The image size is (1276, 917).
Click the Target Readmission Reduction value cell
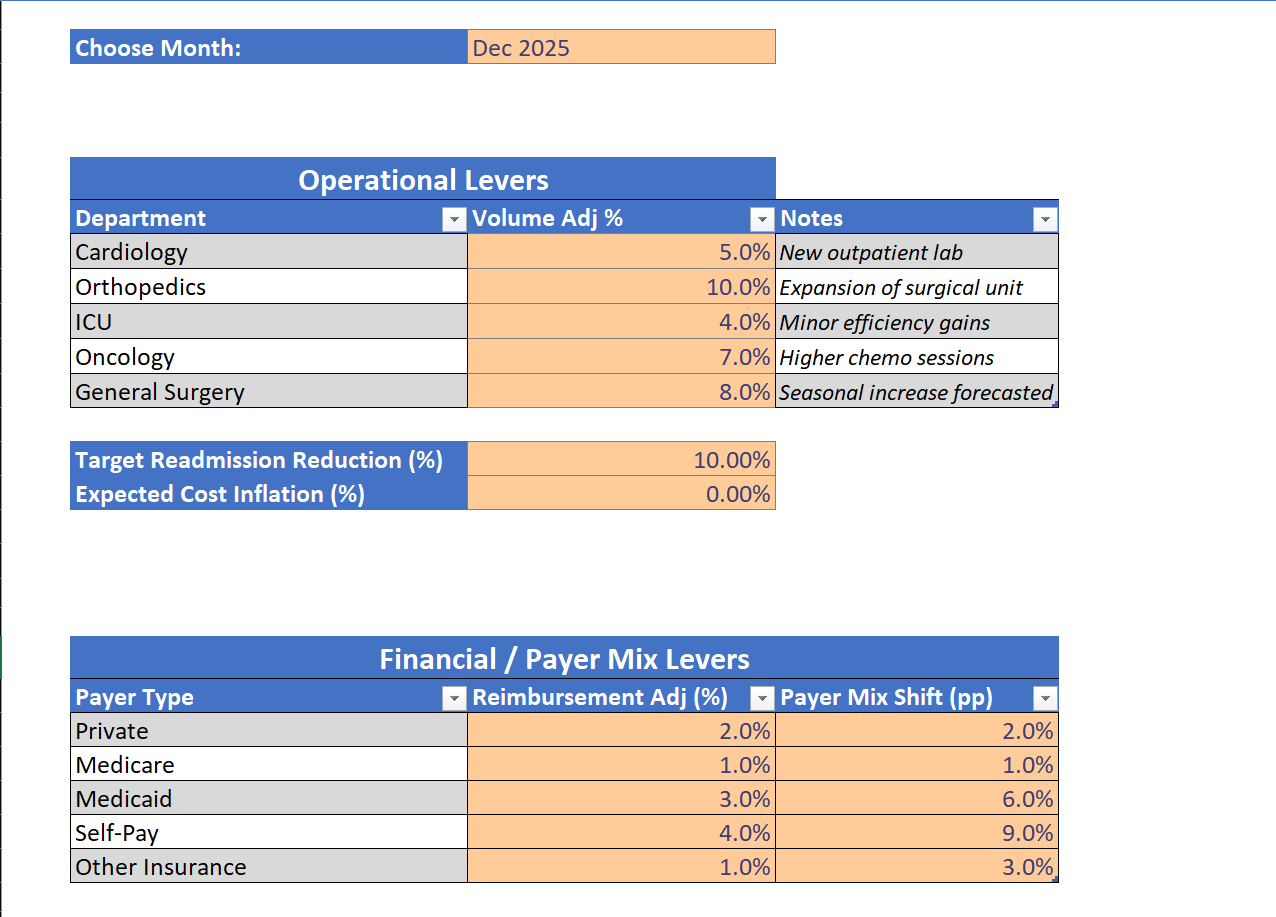(x=620, y=460)
